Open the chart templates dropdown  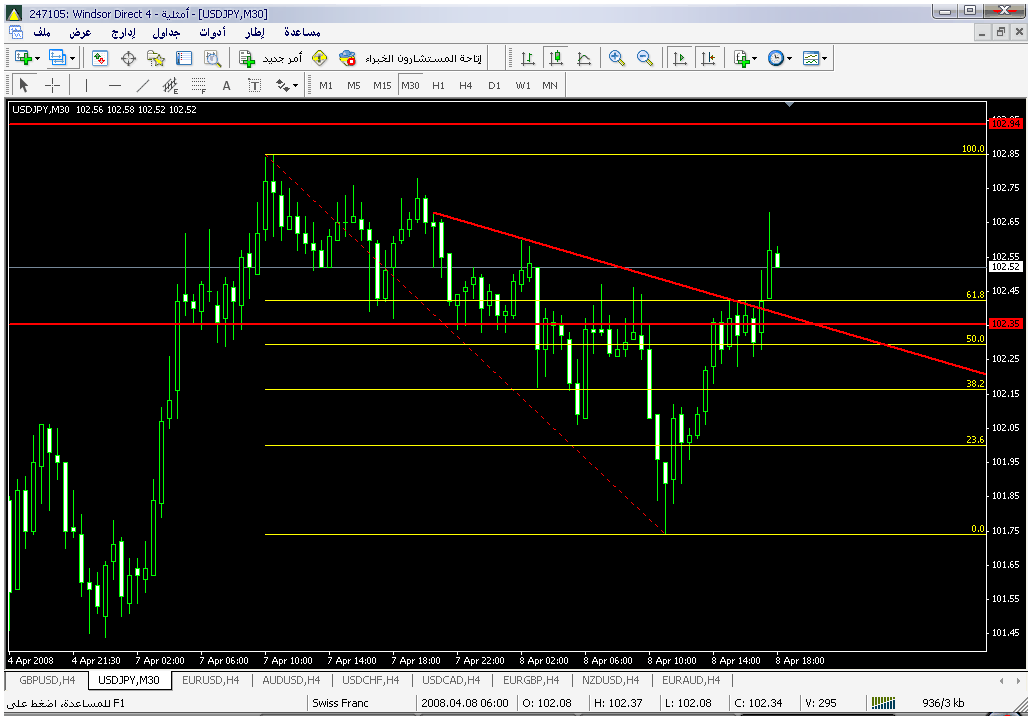click(824, 59)
